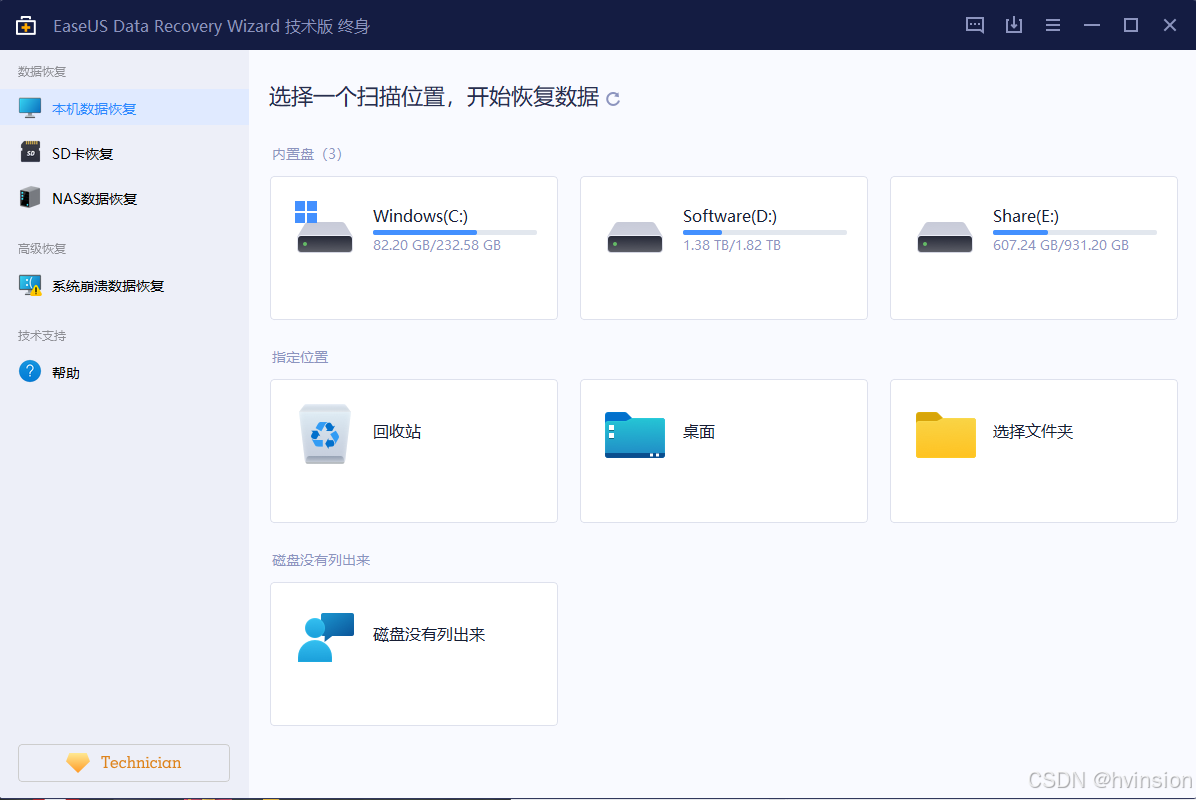Click the refresh icon beside the heading
This screenshot has height=800, width=1196.
pos(612,98)
